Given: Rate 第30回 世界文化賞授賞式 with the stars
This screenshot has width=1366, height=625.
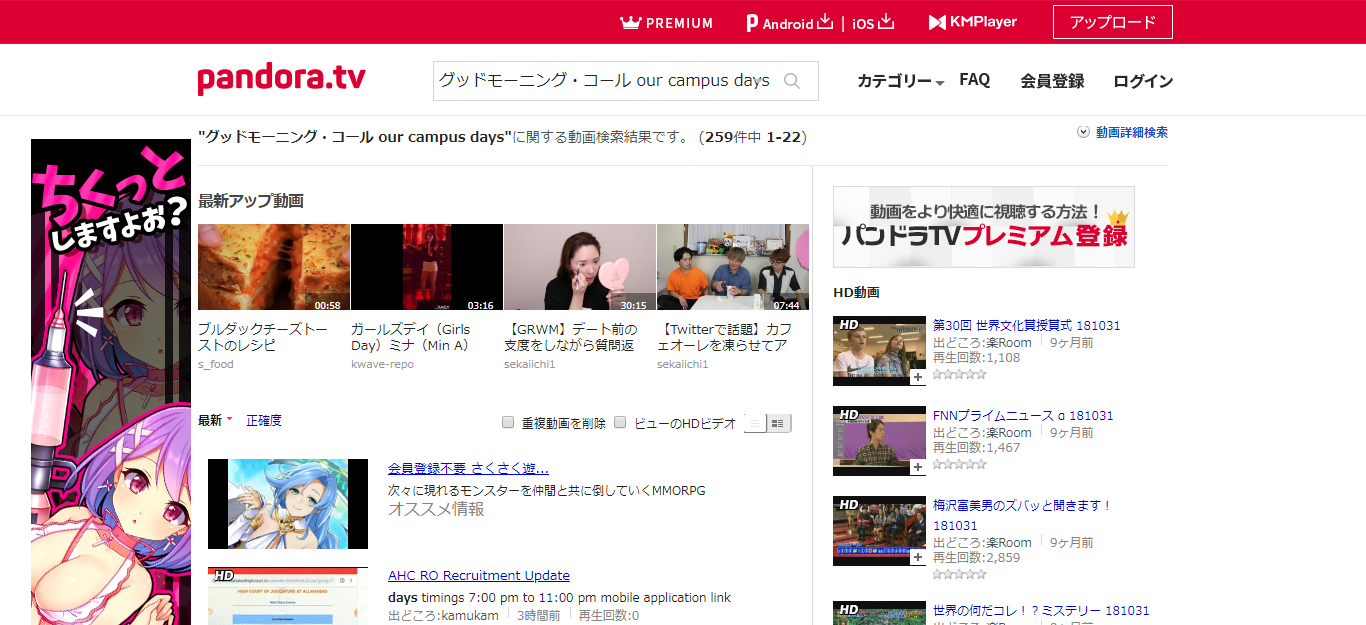Looking at the screenshot, I should coord(960,374).
